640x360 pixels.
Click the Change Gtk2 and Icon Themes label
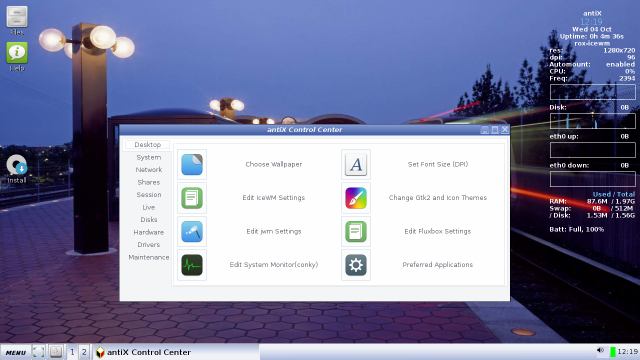438,198
